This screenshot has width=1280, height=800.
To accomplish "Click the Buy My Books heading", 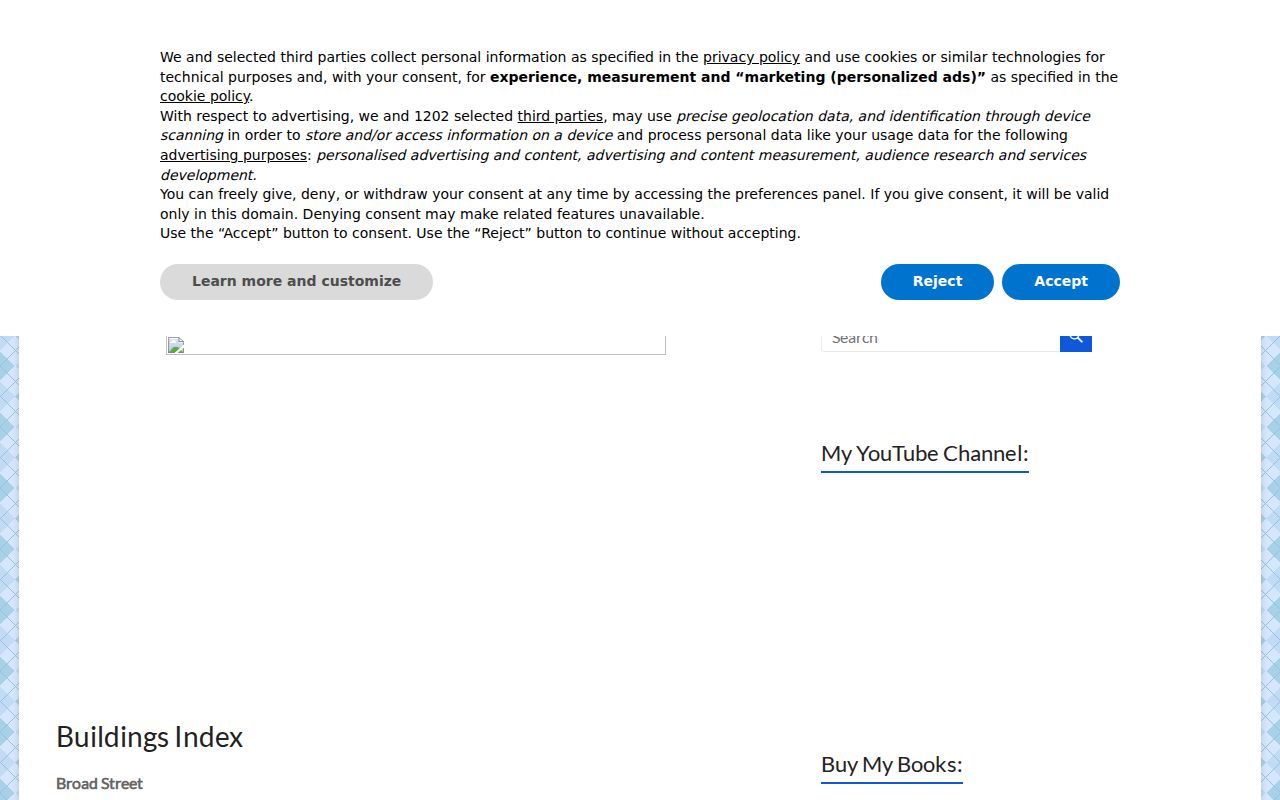I will click(x=891, y=765).
